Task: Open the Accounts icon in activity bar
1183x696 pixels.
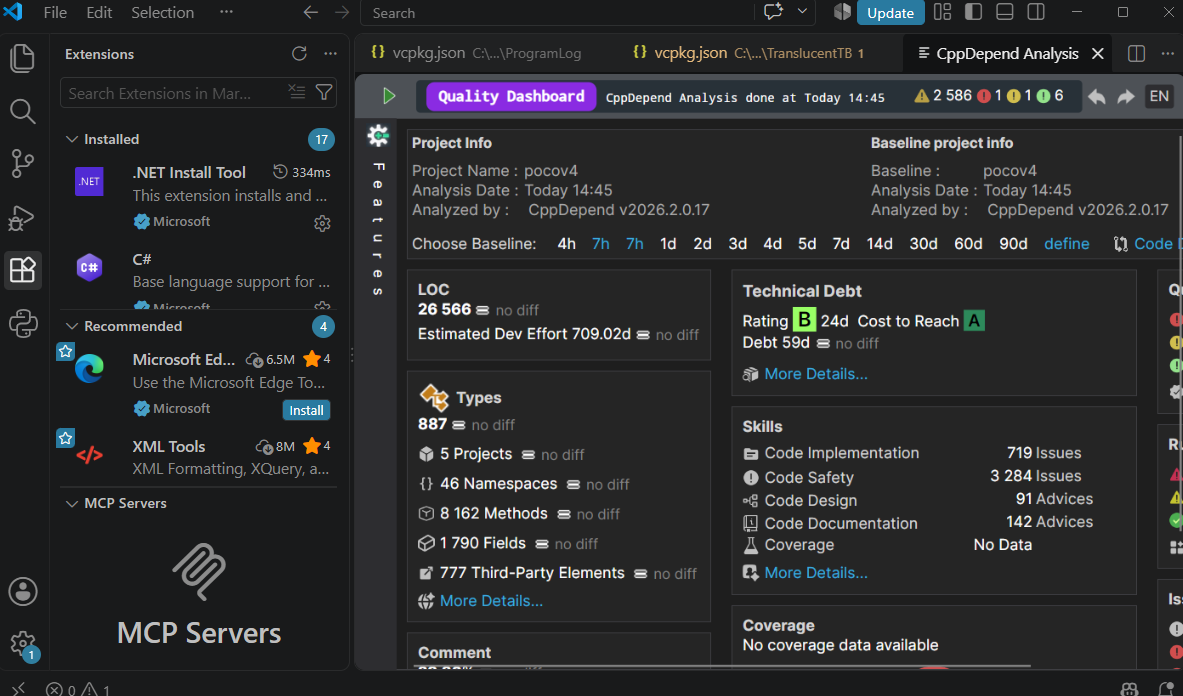Action: (23, 592)
